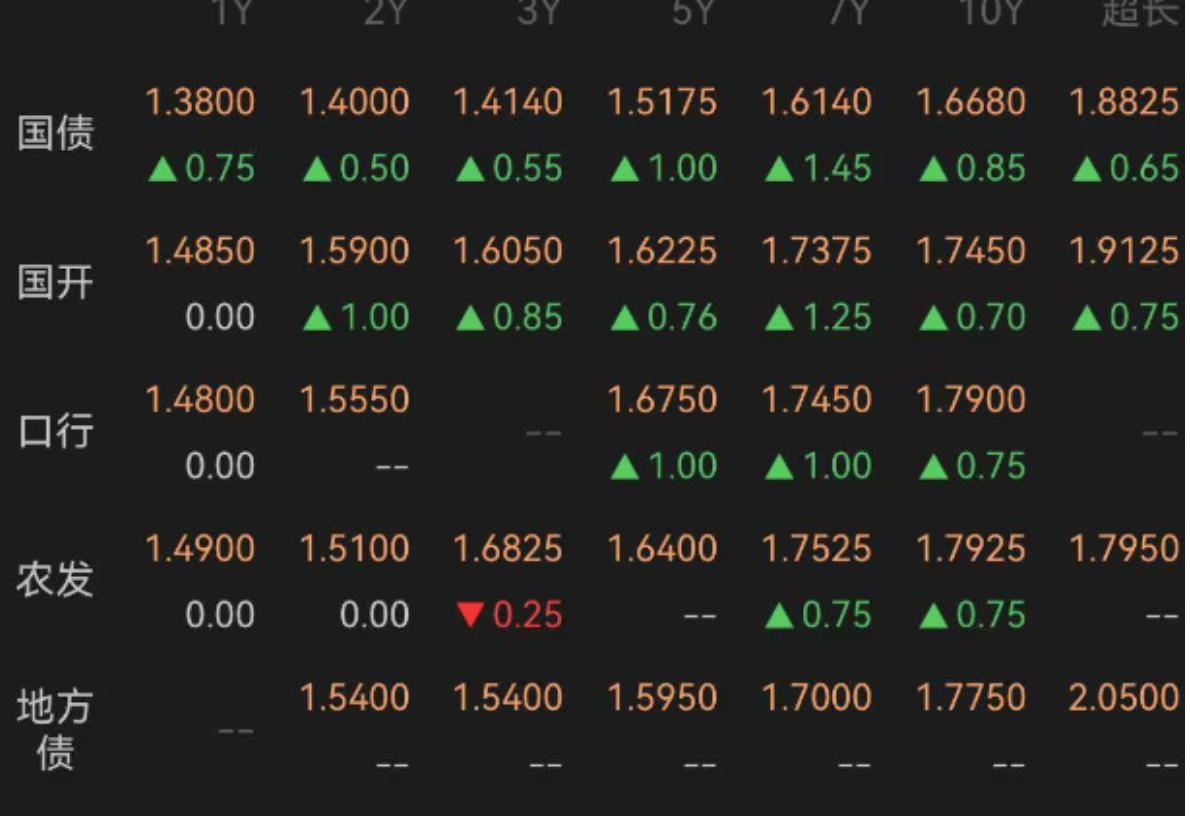Click the up arrow beside 口行 10Y change 0.75

tap(933, 465)
